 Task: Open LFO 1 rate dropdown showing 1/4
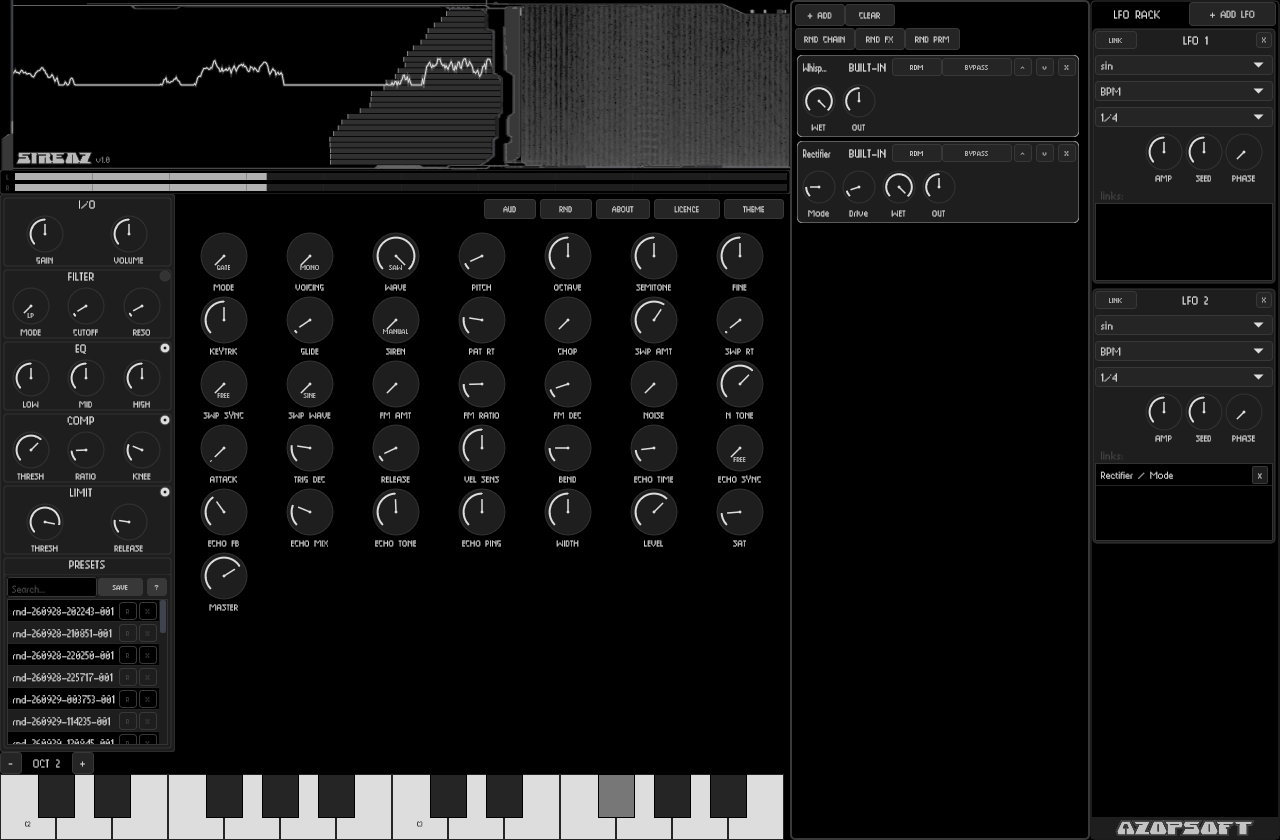(x=1183, y=117)
